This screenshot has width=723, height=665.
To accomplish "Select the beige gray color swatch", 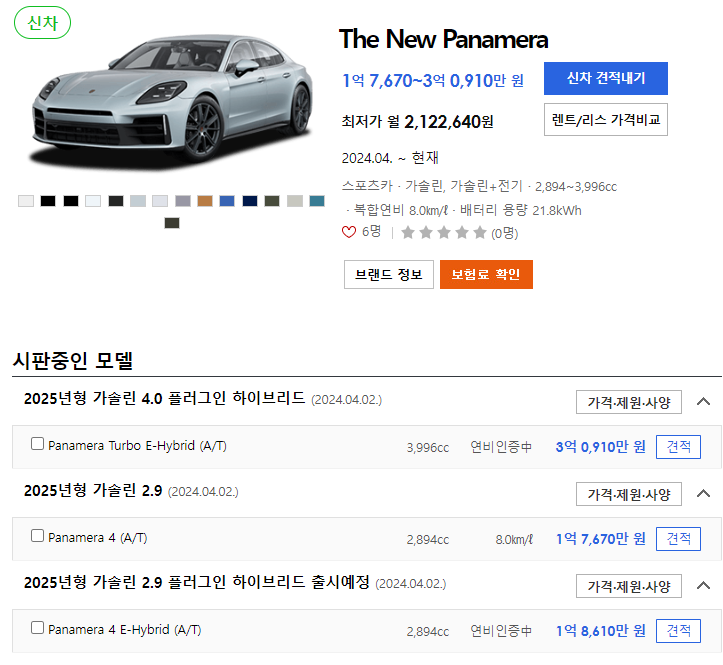I will 295,201.
